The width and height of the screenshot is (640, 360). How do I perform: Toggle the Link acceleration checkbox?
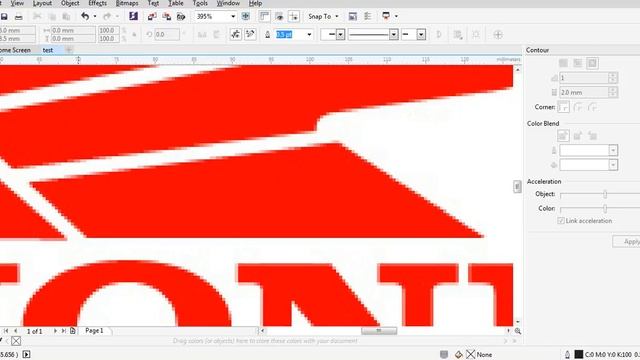coord(561,220)
